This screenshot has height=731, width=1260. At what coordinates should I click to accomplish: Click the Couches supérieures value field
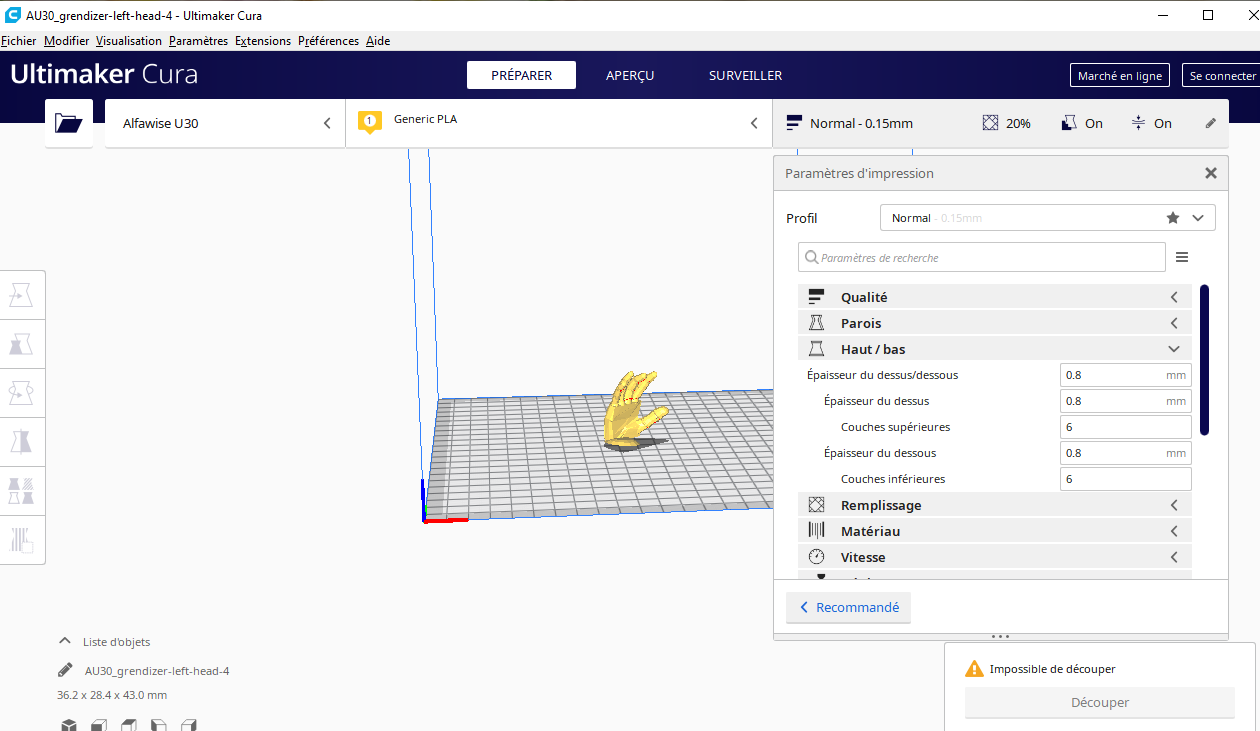1126,427
